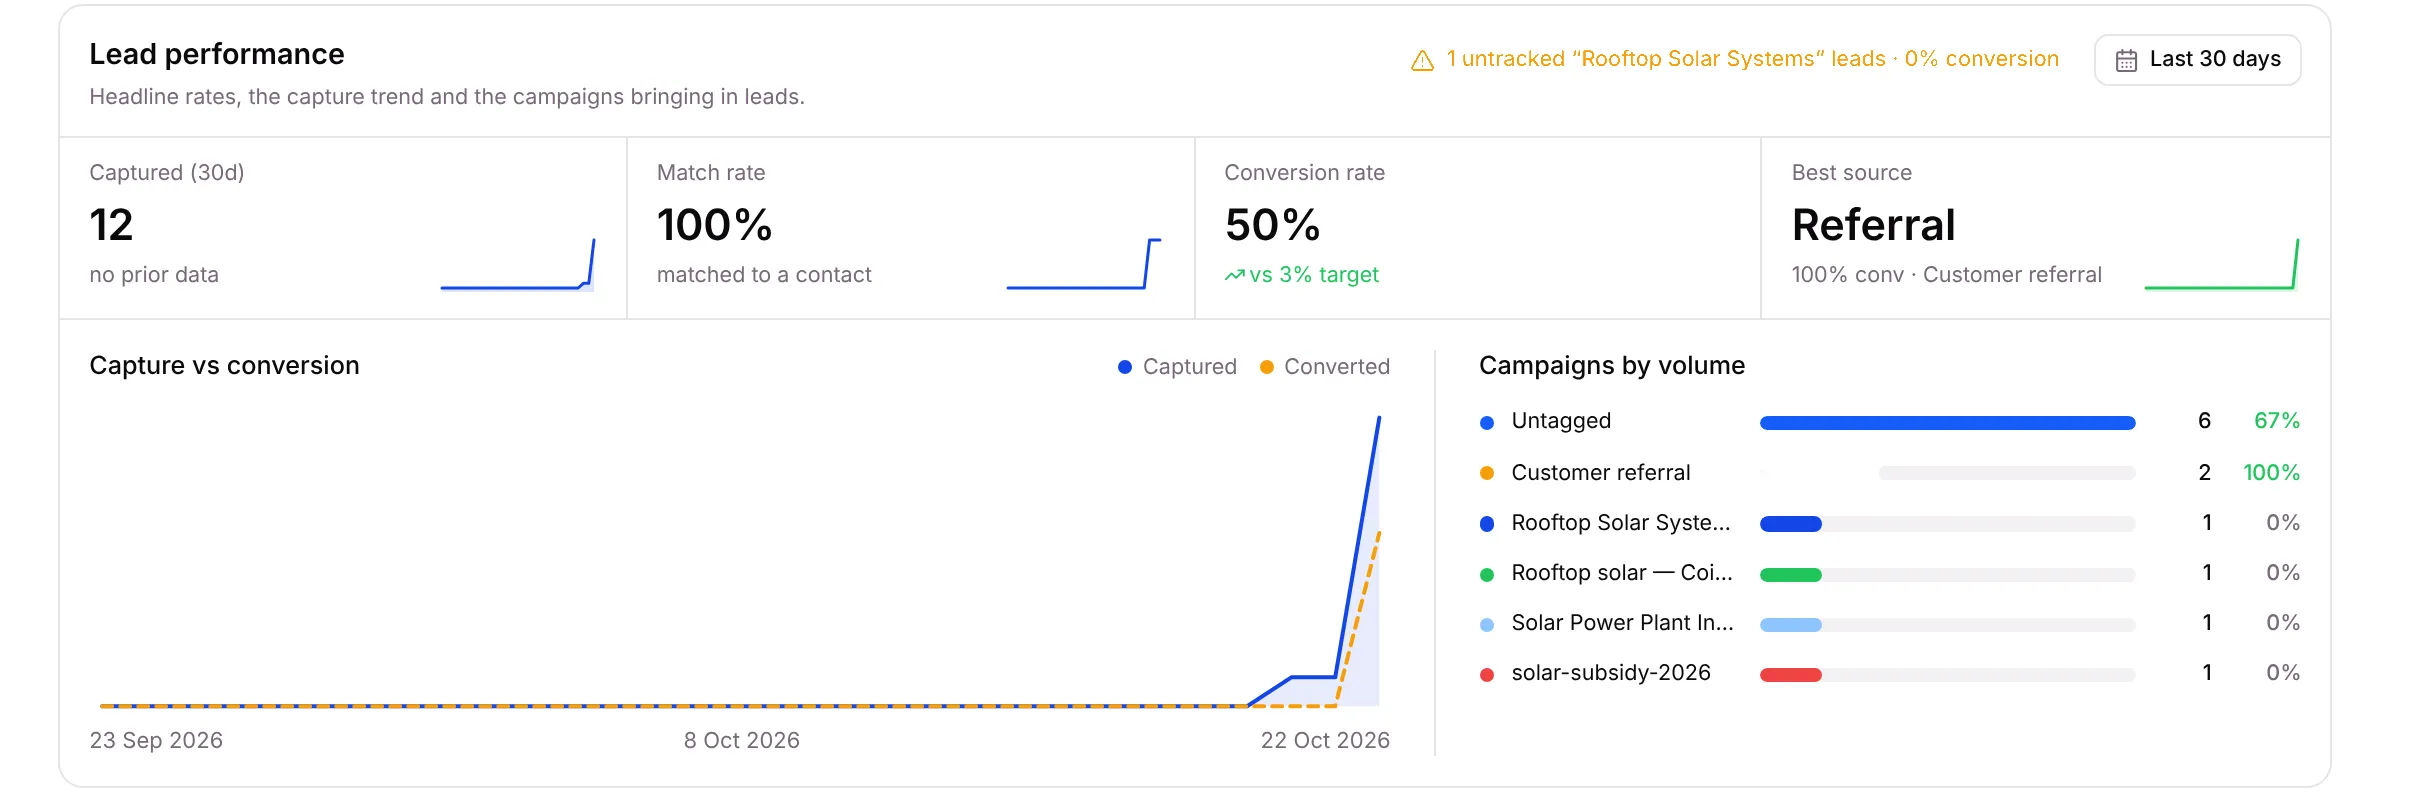This screenshot has height=802, width=2420.
Task: Click the Match rate value 100%
Action: click(714, 225)
